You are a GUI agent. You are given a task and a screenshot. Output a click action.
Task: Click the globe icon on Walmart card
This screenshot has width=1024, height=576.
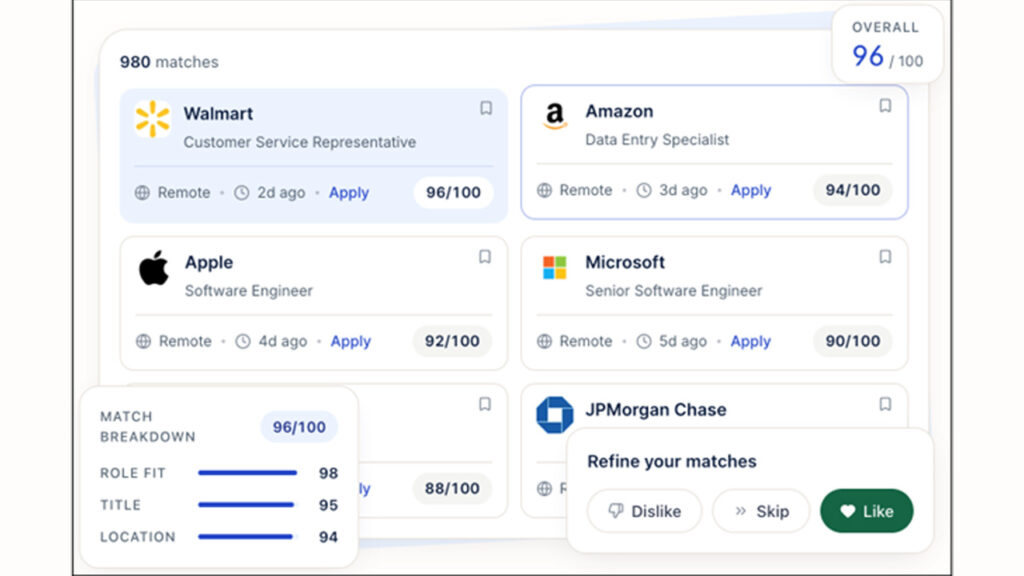click(142, 193)
